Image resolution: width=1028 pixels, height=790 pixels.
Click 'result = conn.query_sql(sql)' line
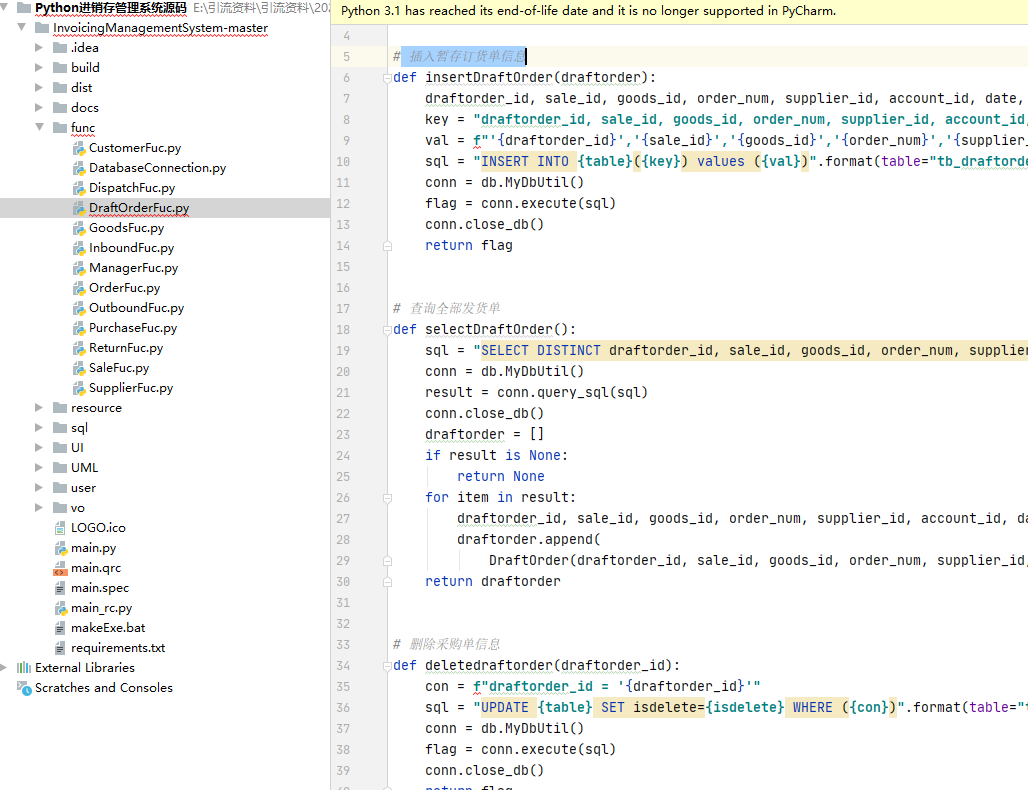(536, 392)
